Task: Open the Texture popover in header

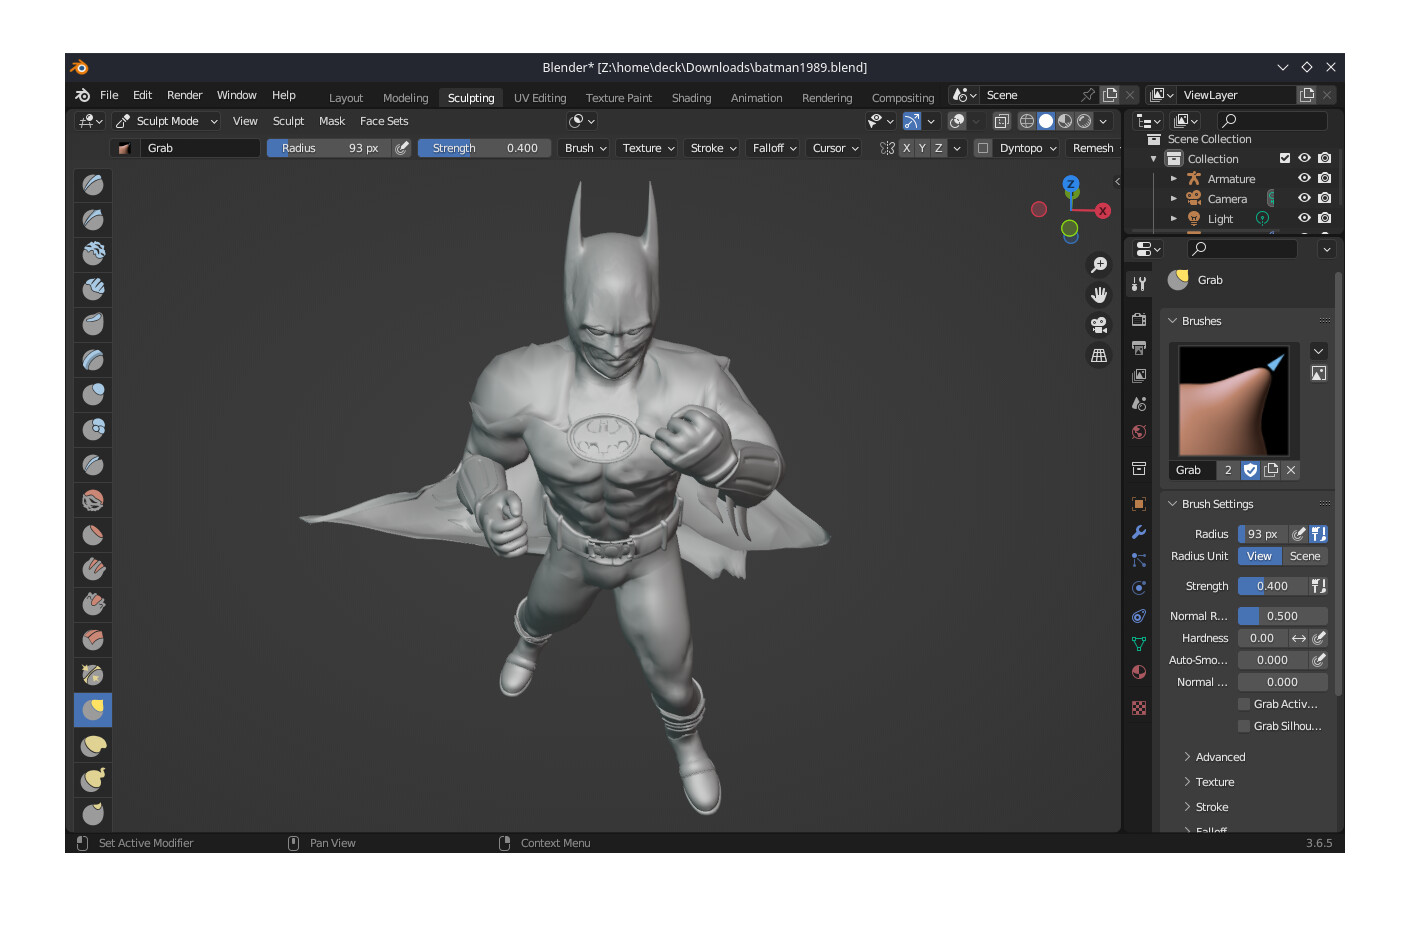Action: pos(648,148)
